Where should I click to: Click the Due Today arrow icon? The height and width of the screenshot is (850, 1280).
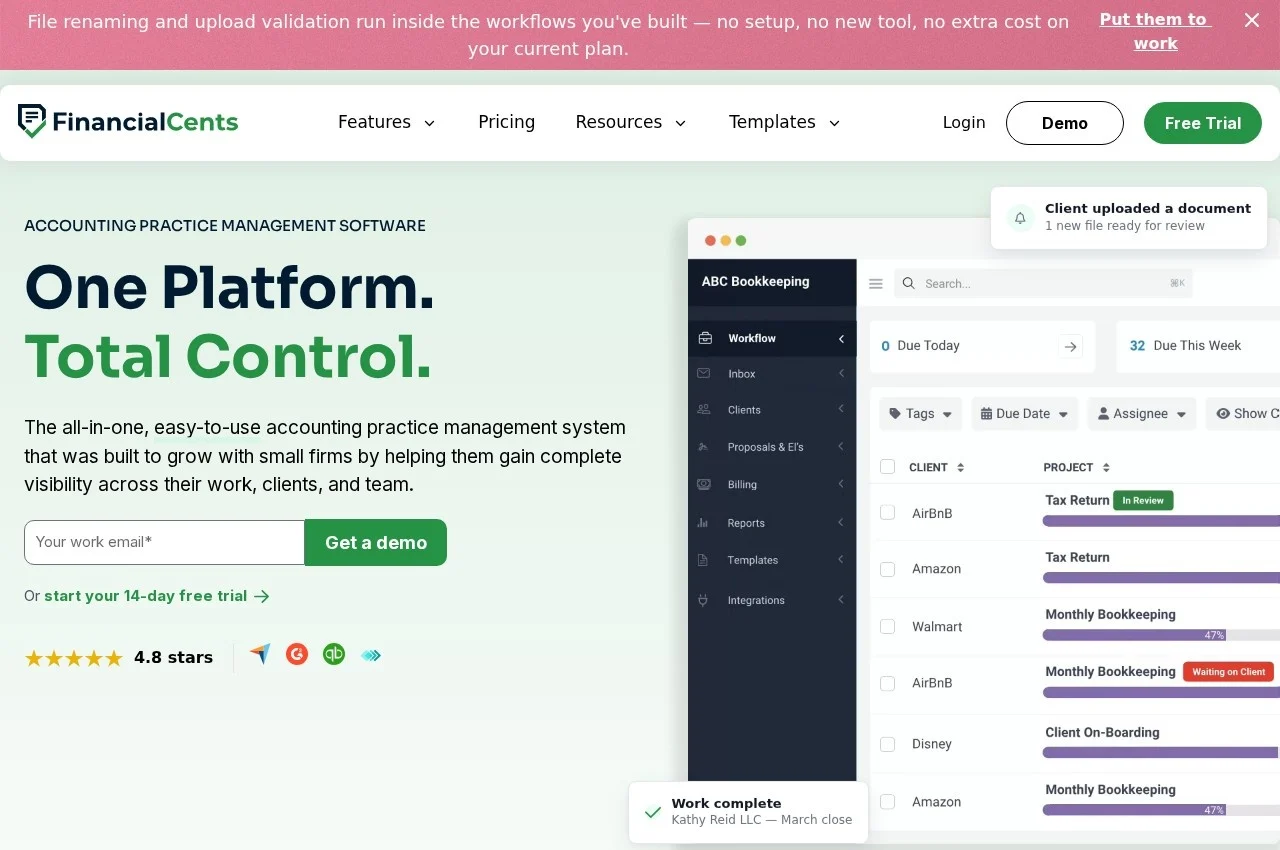click(x=1071, y=346)
